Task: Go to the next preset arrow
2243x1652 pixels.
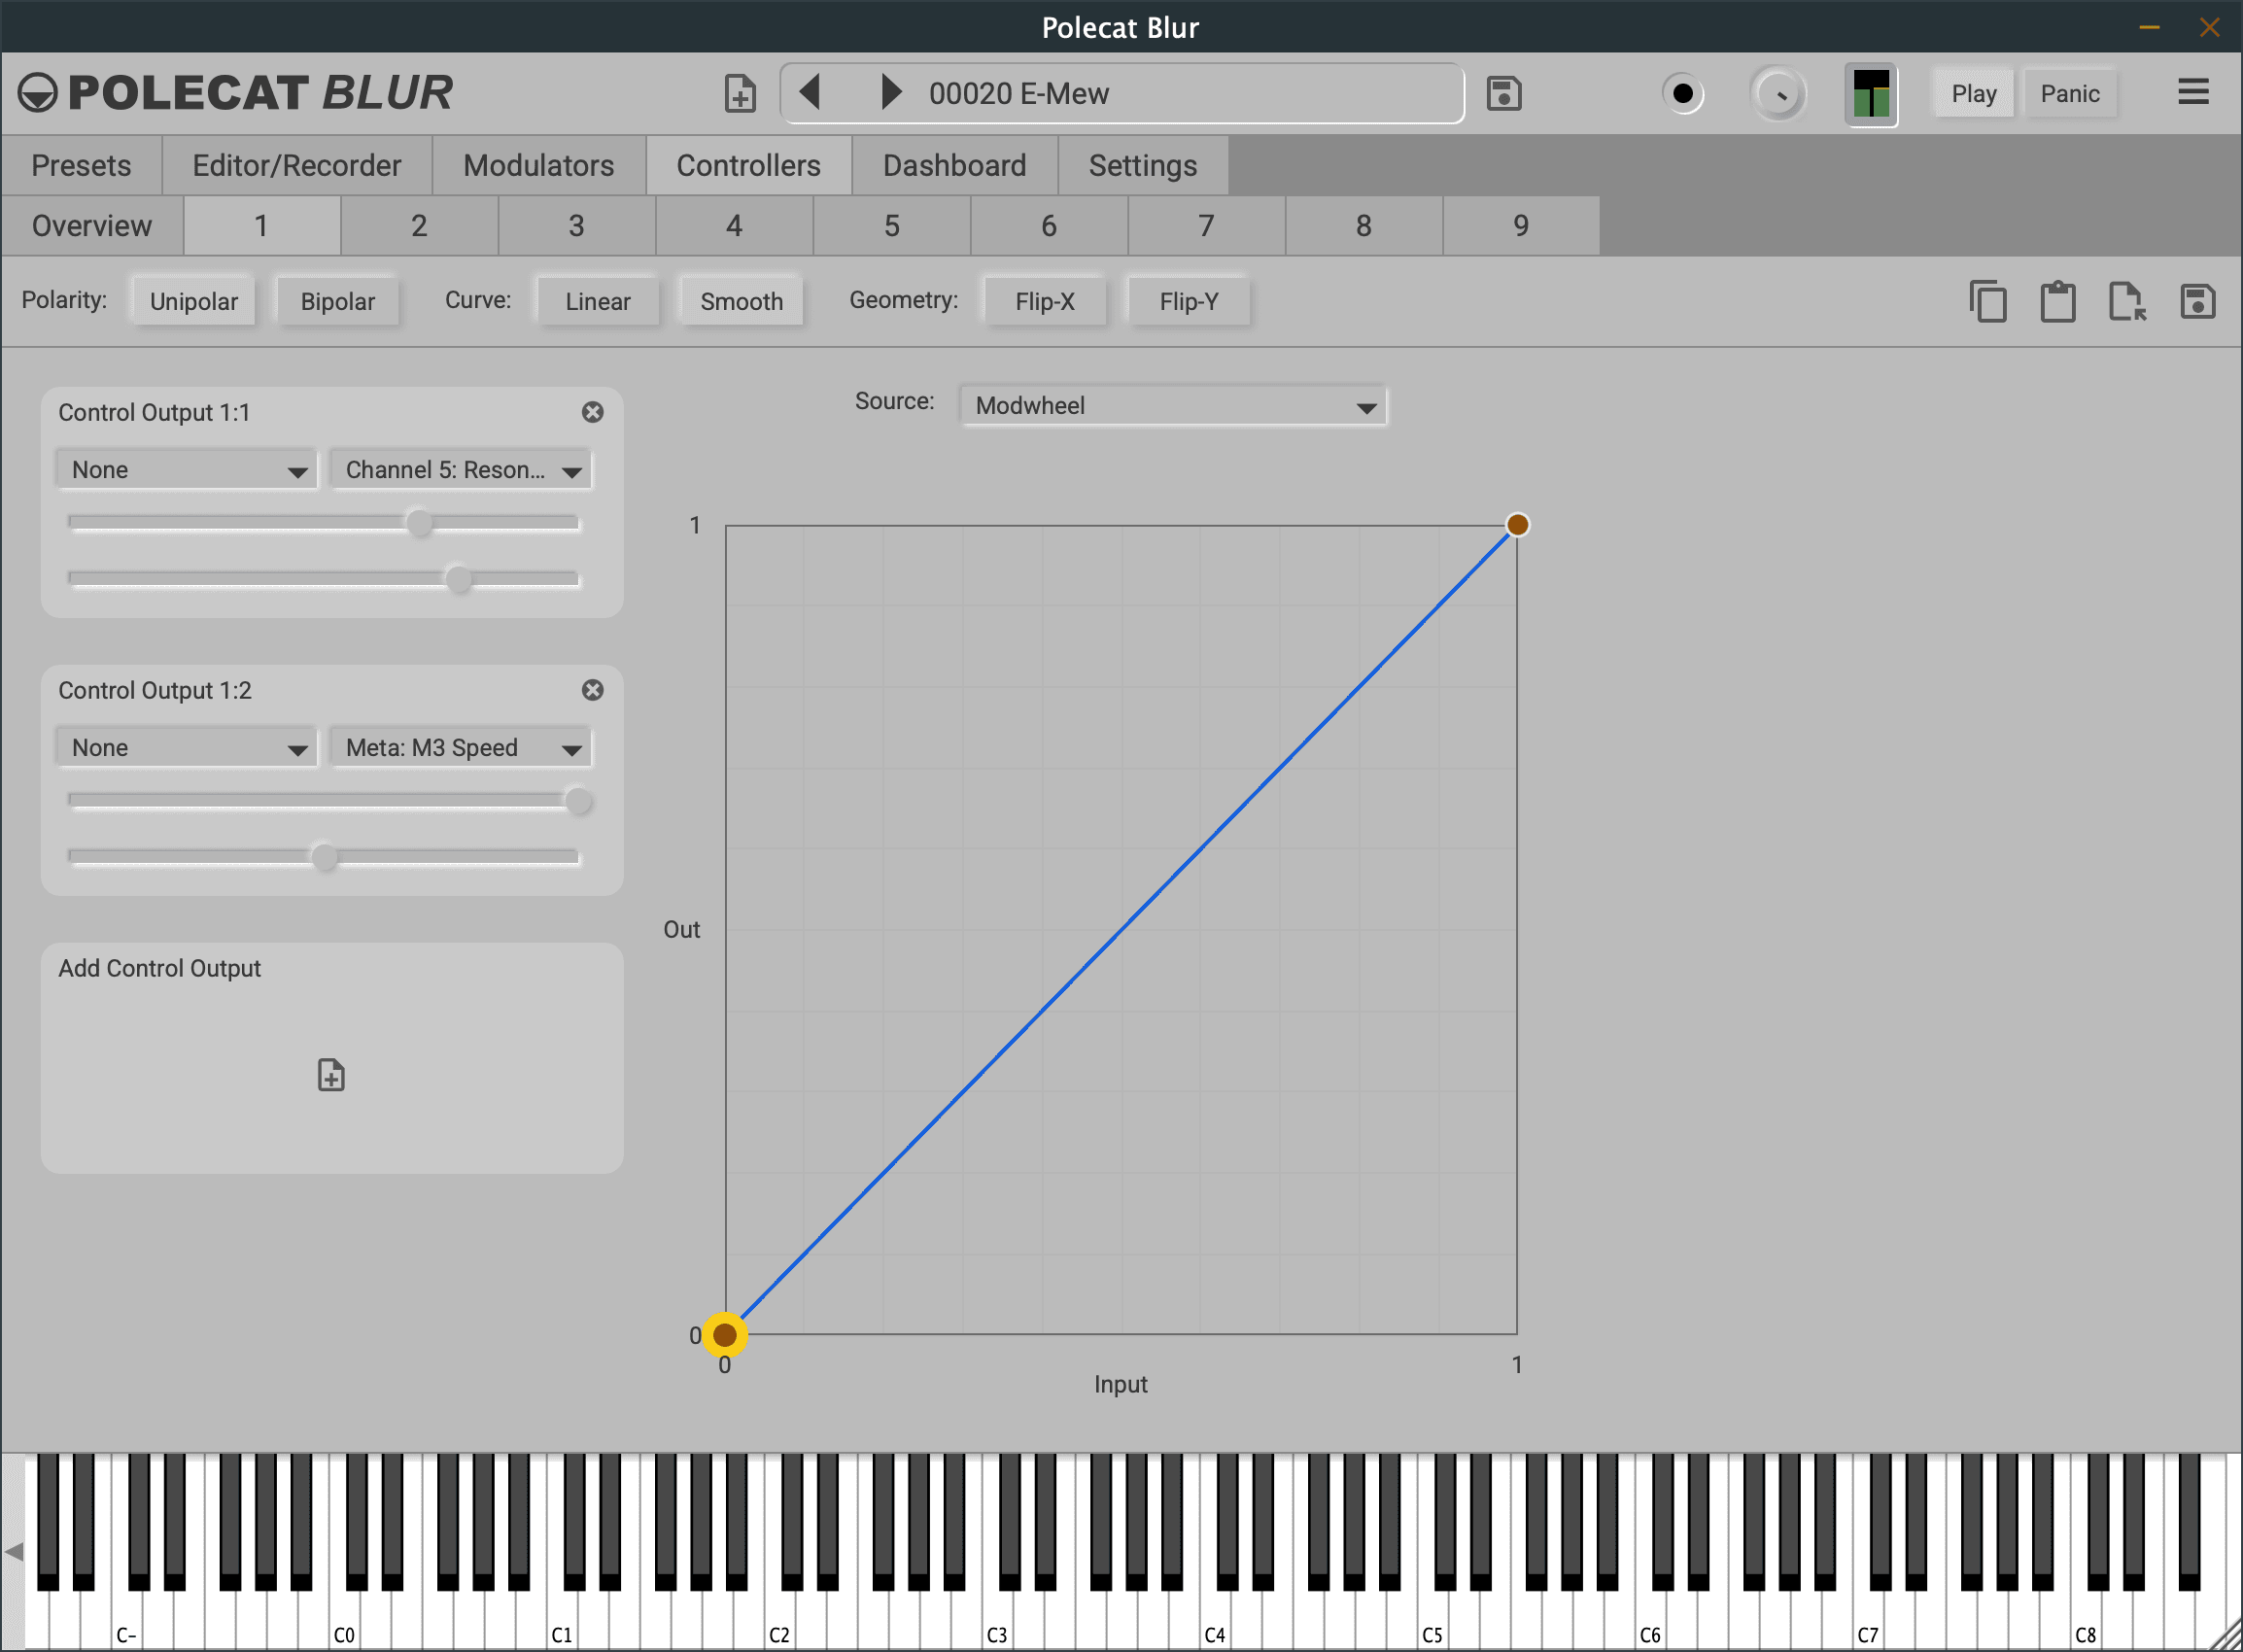Action: point(890,92)
